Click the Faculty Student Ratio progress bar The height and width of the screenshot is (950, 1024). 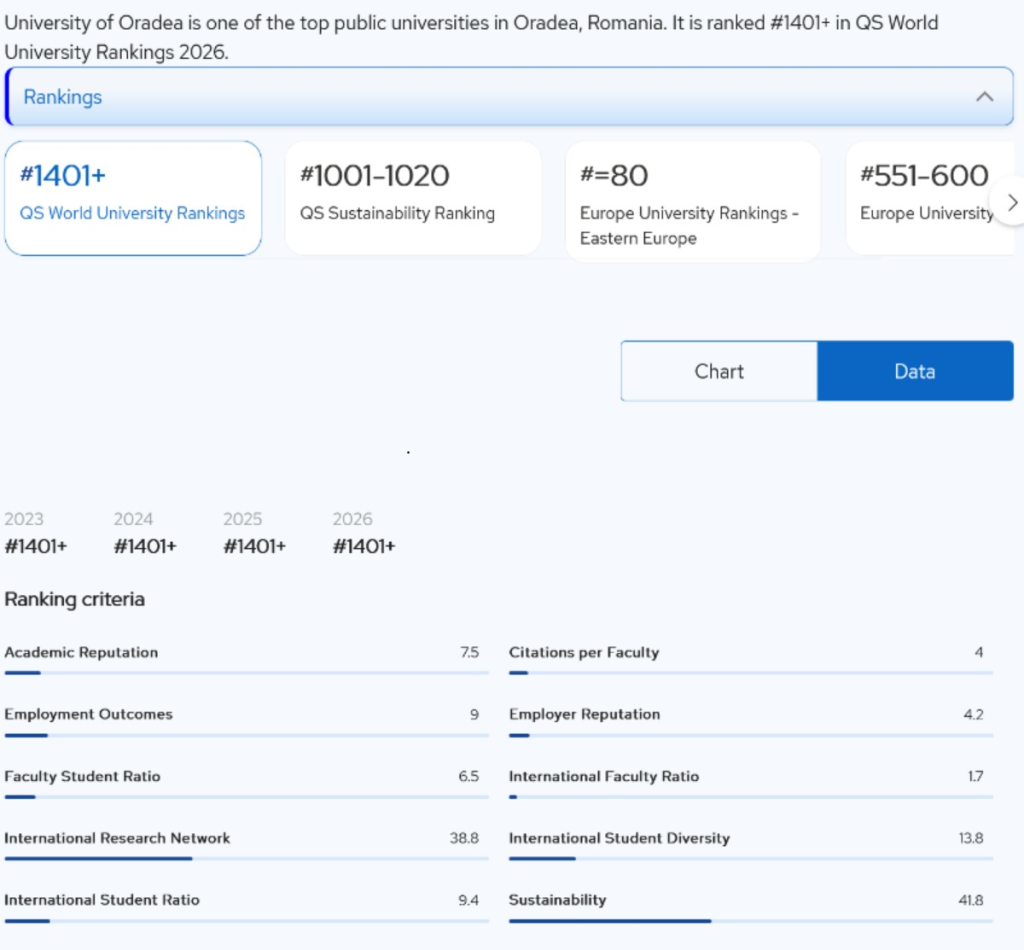[x=247, y=797]
